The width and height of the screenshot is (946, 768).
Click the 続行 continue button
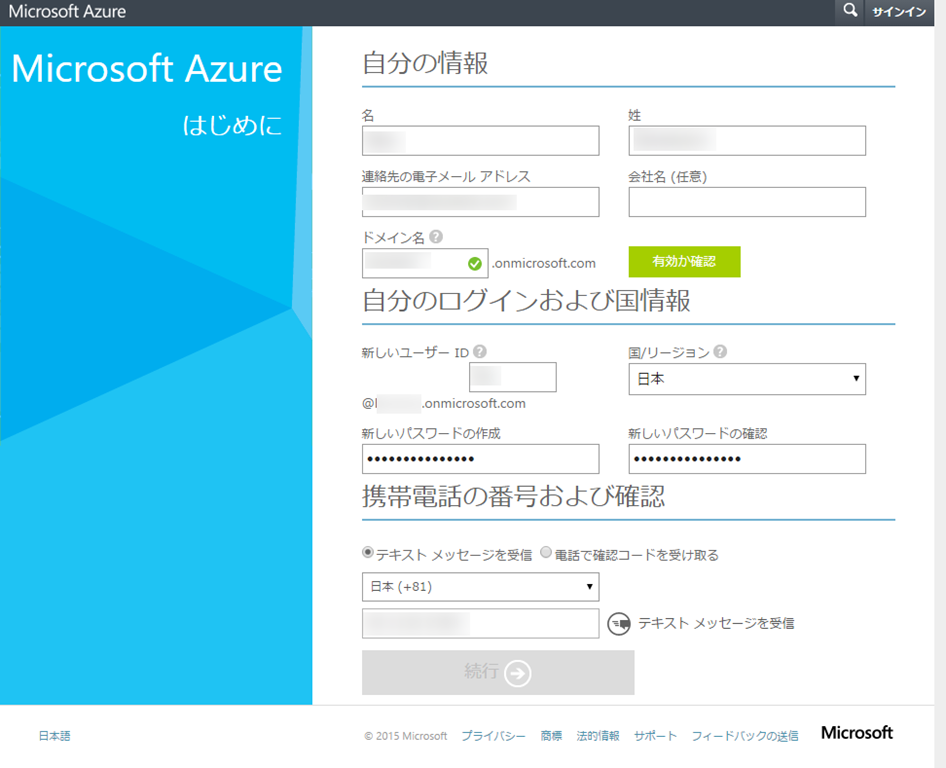click(x=498, y=672)
